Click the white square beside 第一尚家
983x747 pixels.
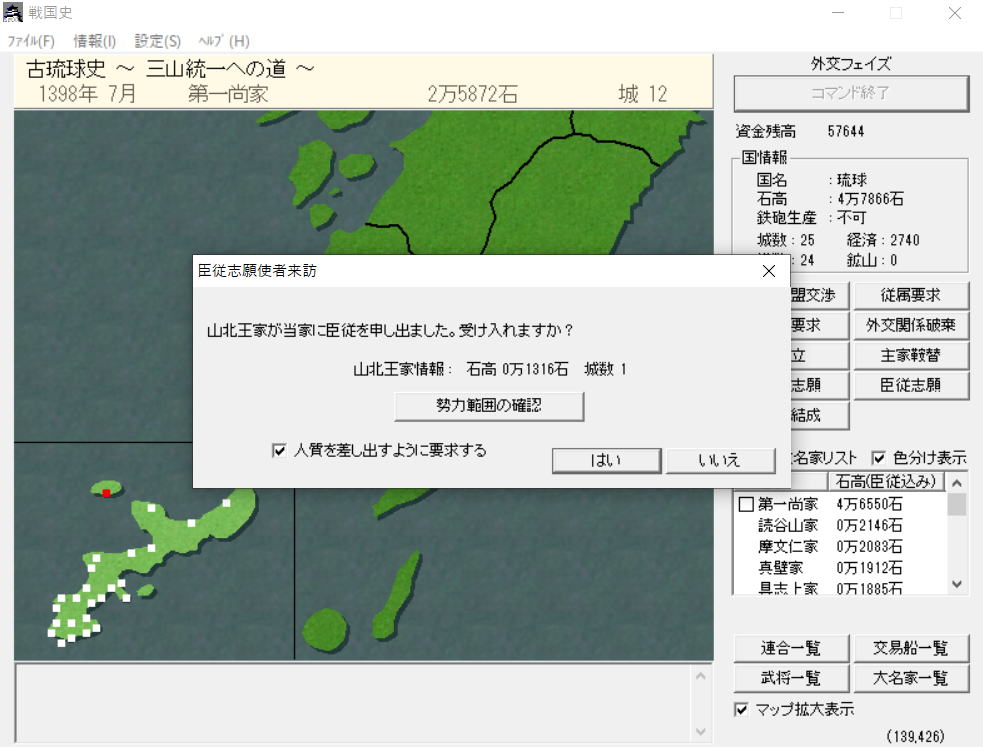pos(745,505)
